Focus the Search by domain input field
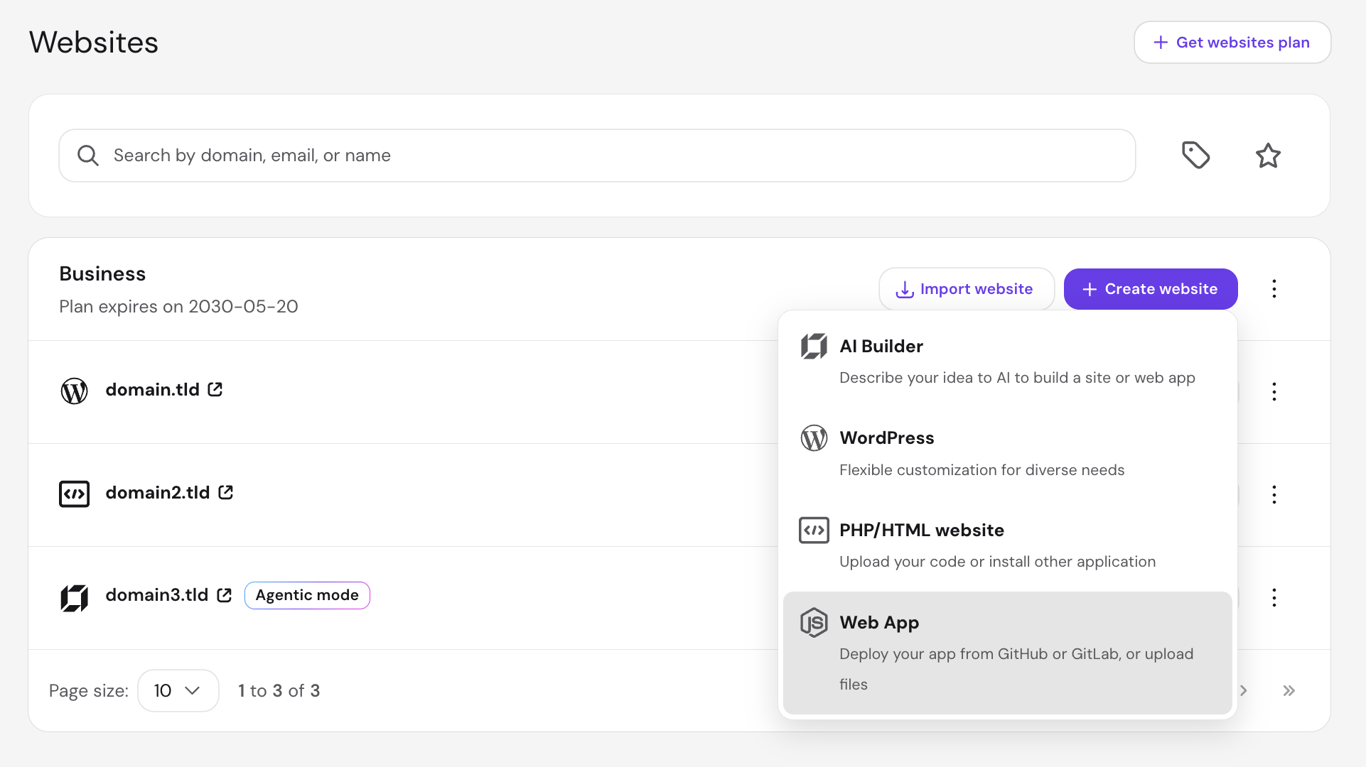This screenshot has width=1366, height=767. tap(597, 155)
